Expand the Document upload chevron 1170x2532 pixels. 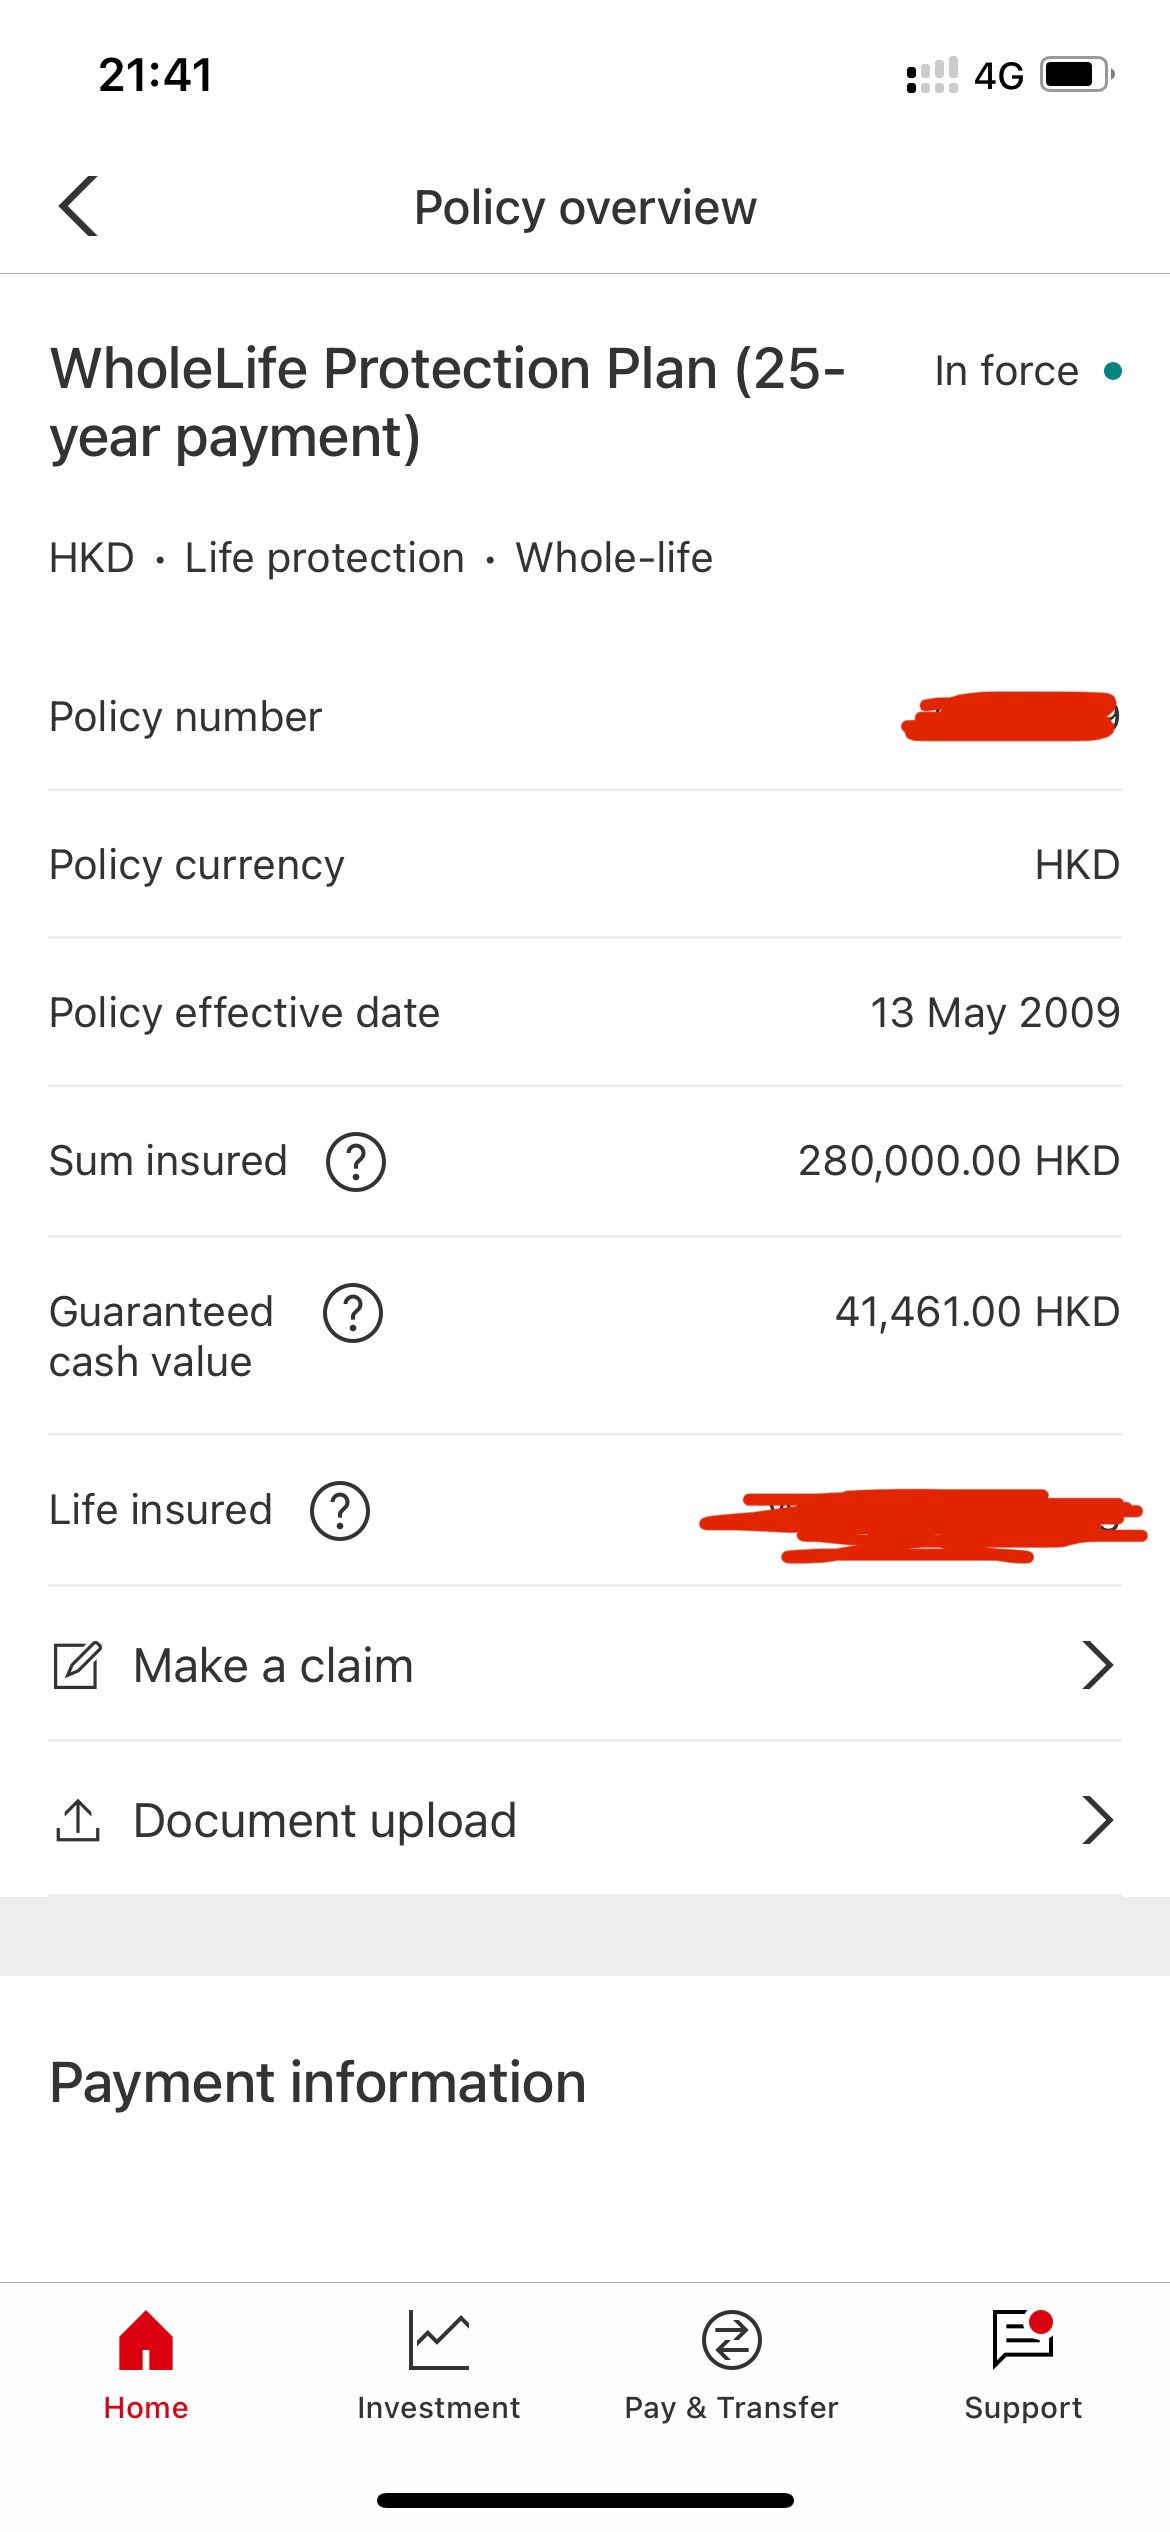1097,1820
